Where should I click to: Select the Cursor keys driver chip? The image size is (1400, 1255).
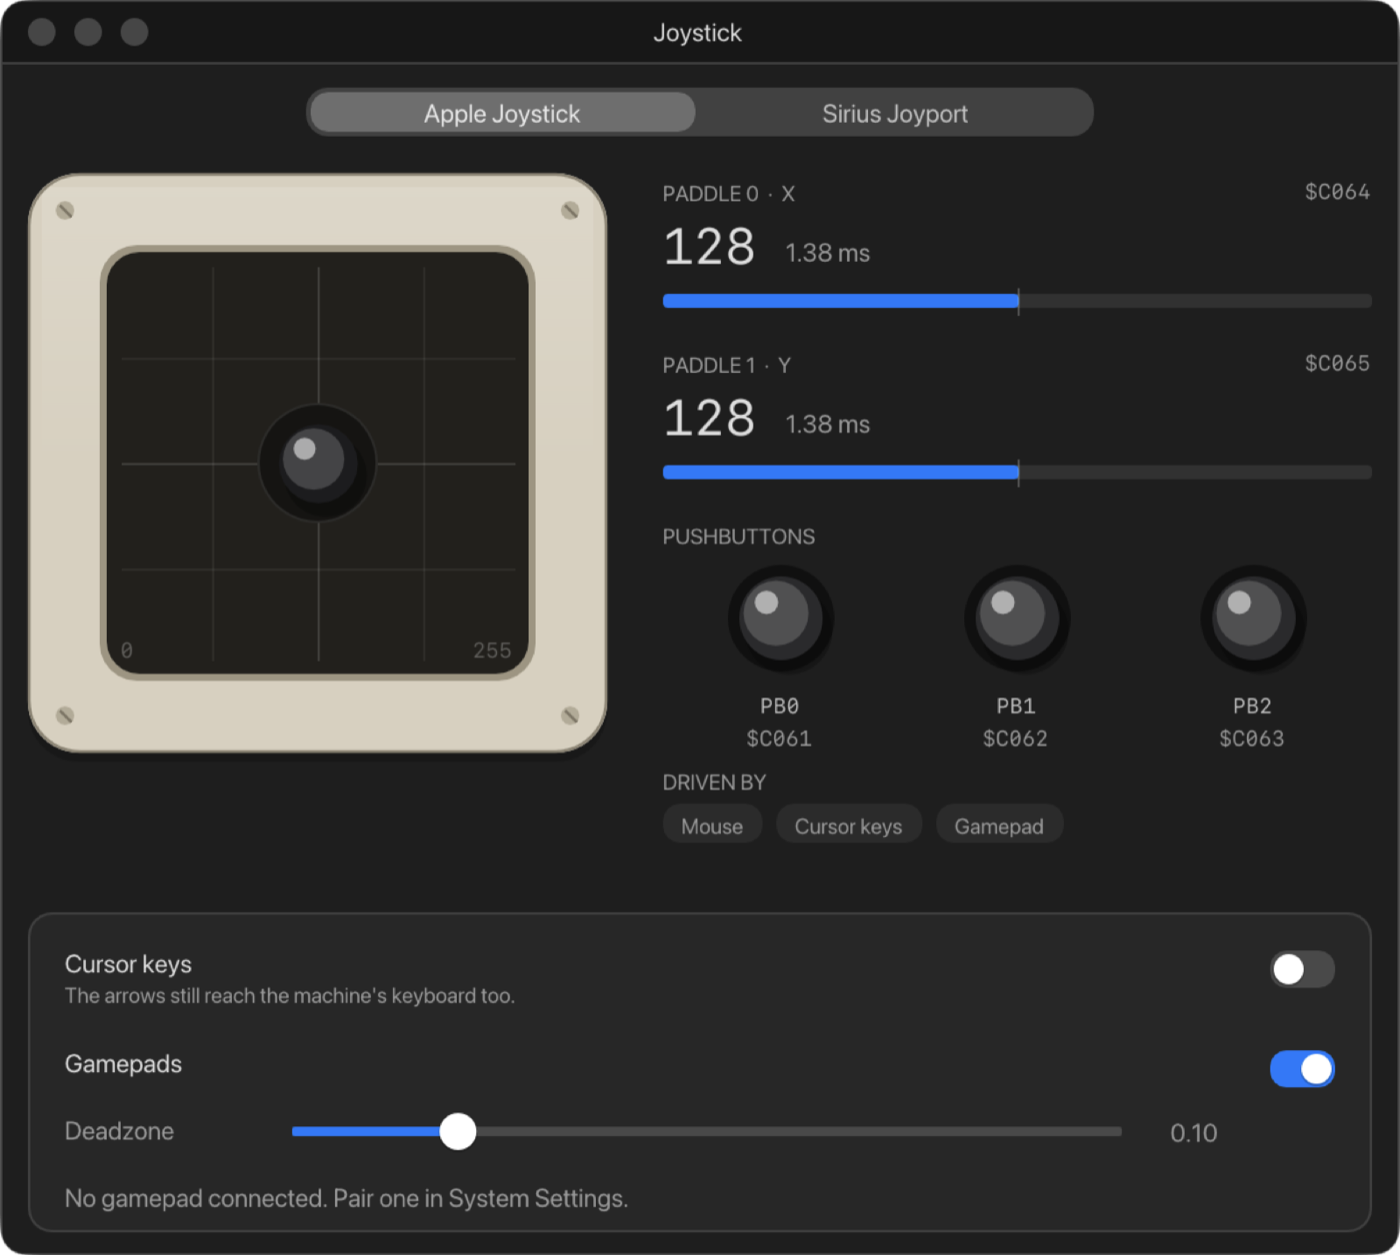(x=848, y=826)
